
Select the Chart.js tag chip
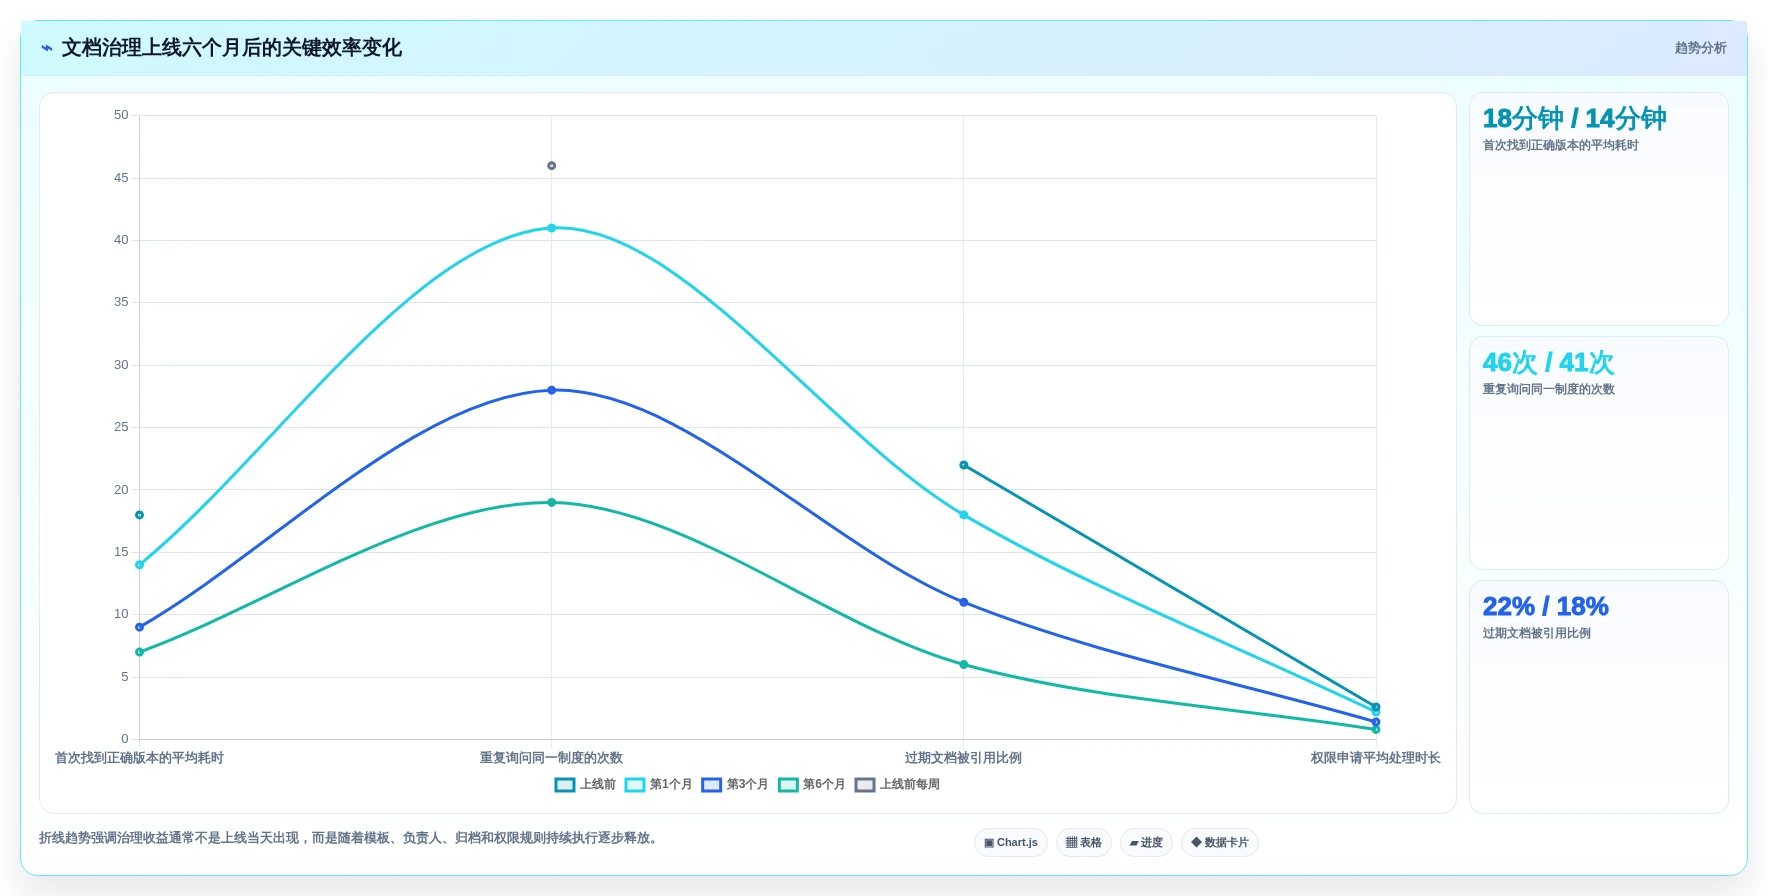(x=1011, y=843)
